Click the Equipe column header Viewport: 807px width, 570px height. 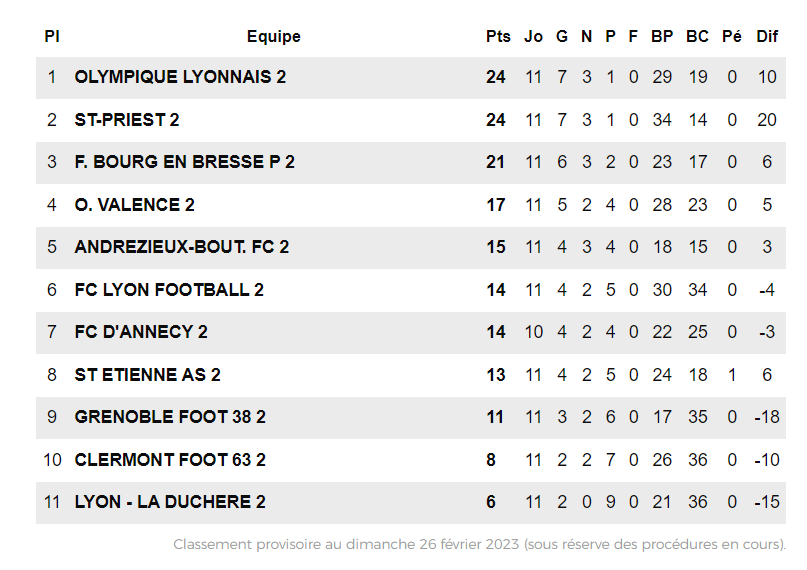273,36
